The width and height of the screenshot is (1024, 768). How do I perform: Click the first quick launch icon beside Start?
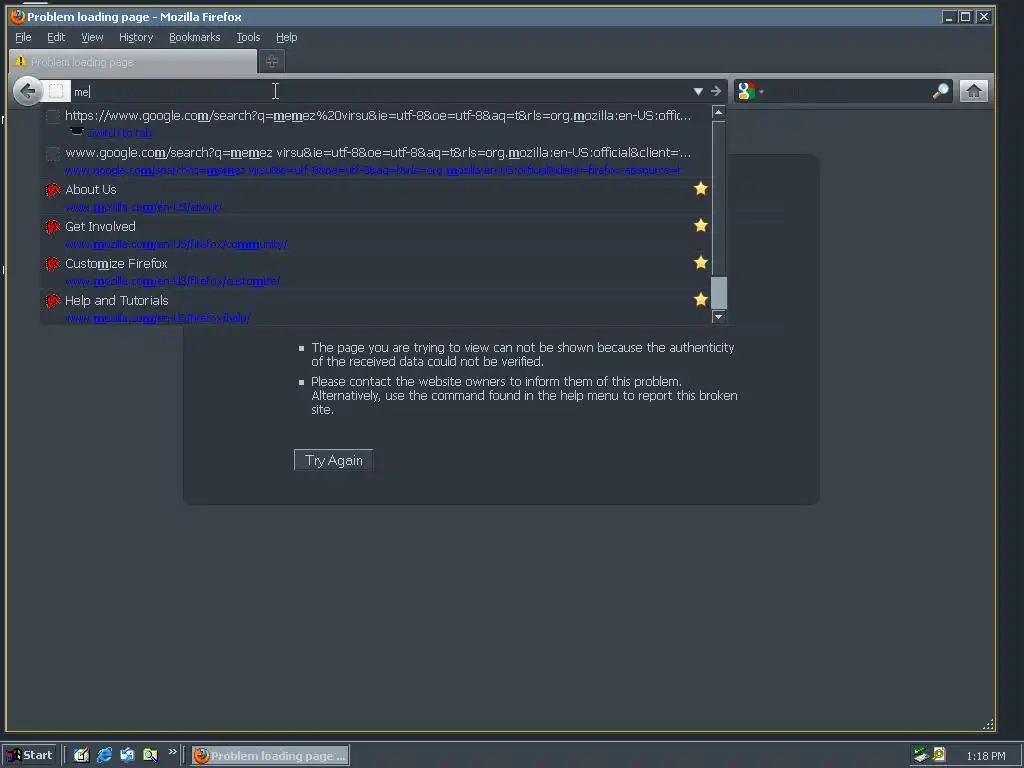[x=81, y=755]
